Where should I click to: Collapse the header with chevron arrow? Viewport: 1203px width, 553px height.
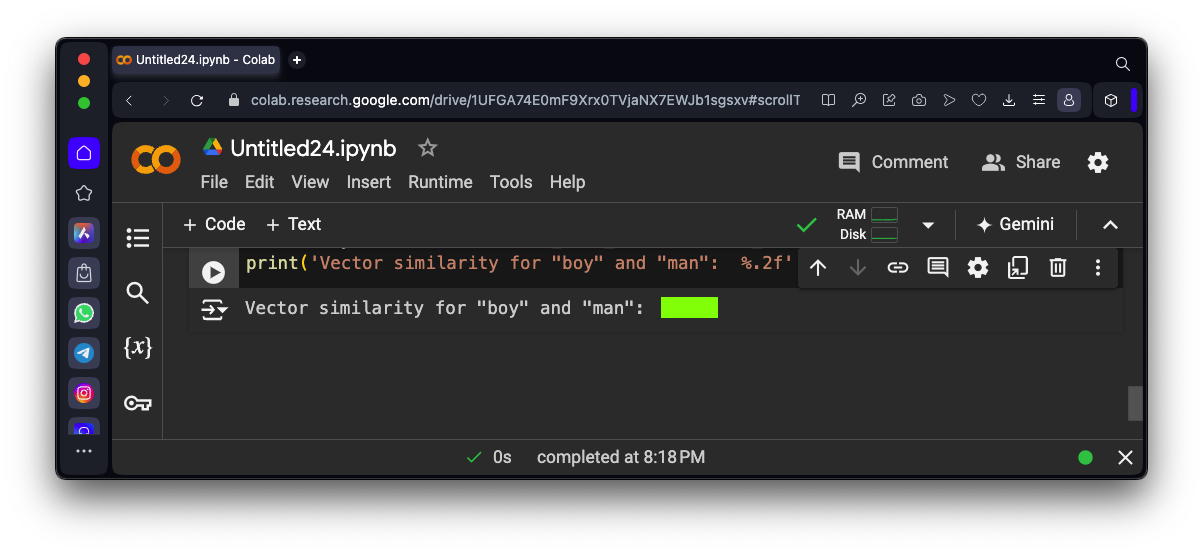(x=1110, y=225)
